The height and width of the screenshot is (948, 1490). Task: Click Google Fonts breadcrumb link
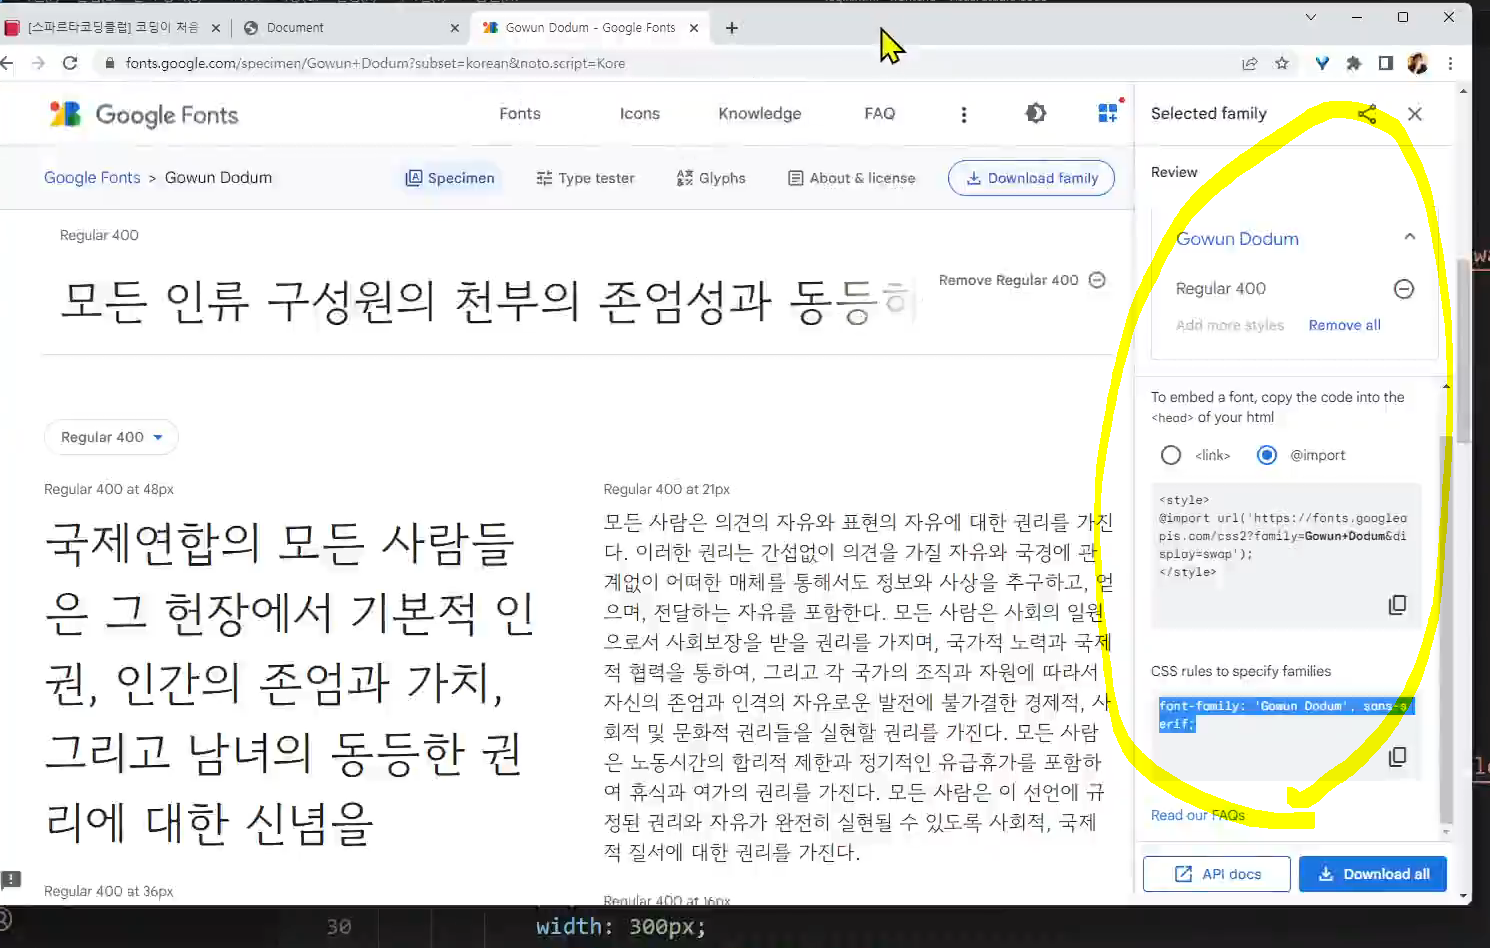coord(92,178)
